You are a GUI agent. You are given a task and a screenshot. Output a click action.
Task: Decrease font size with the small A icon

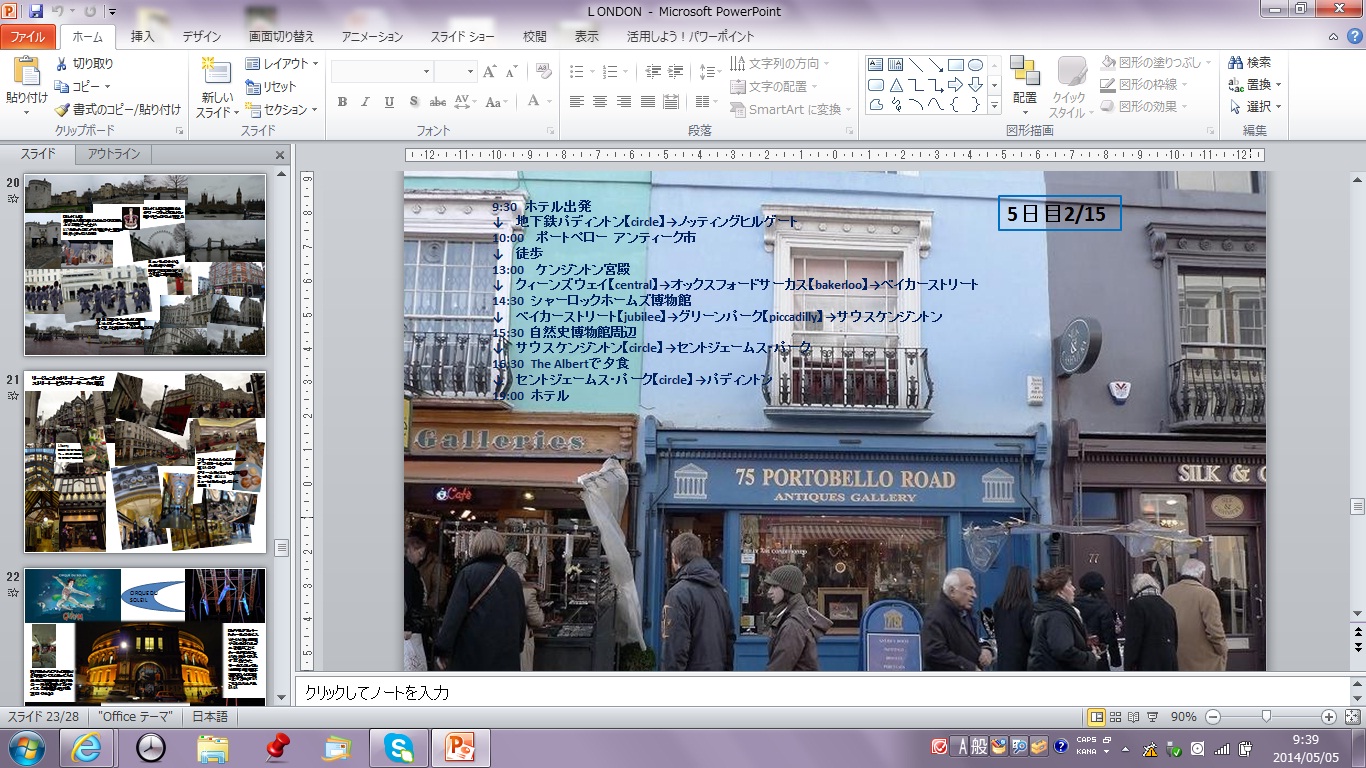click(512, 72)
